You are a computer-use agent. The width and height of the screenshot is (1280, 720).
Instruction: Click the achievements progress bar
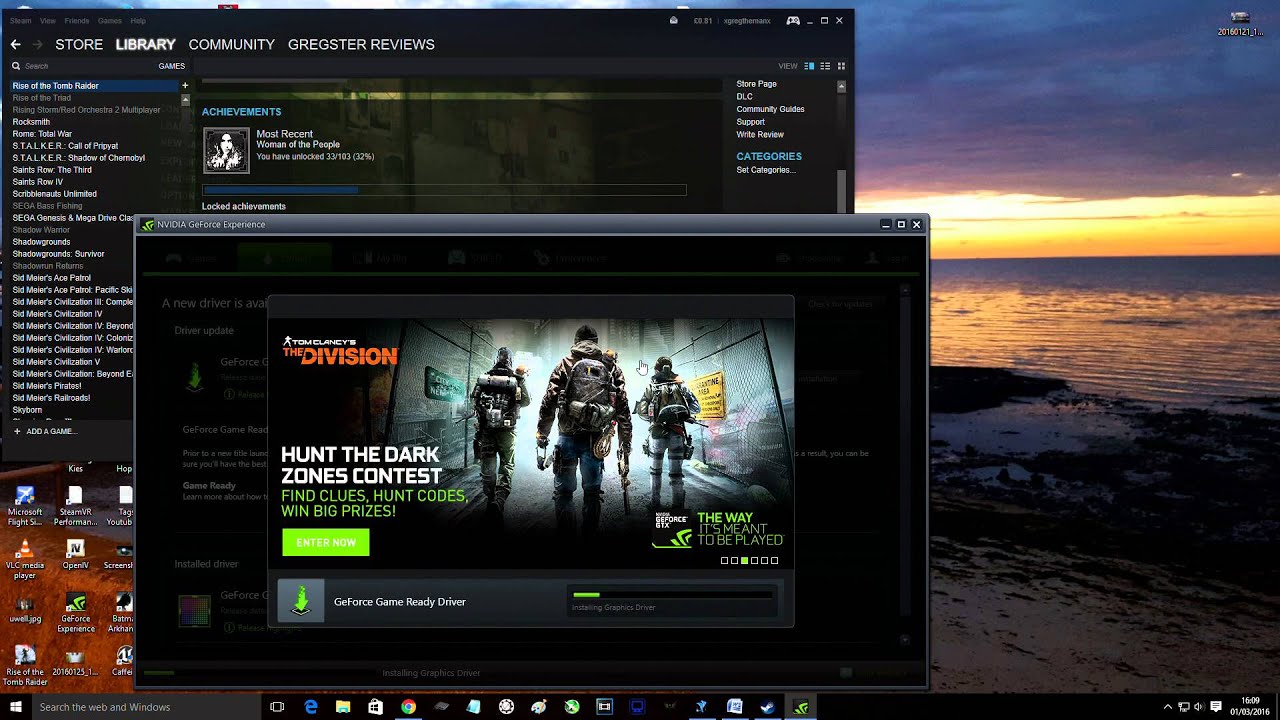coord(444,189)
